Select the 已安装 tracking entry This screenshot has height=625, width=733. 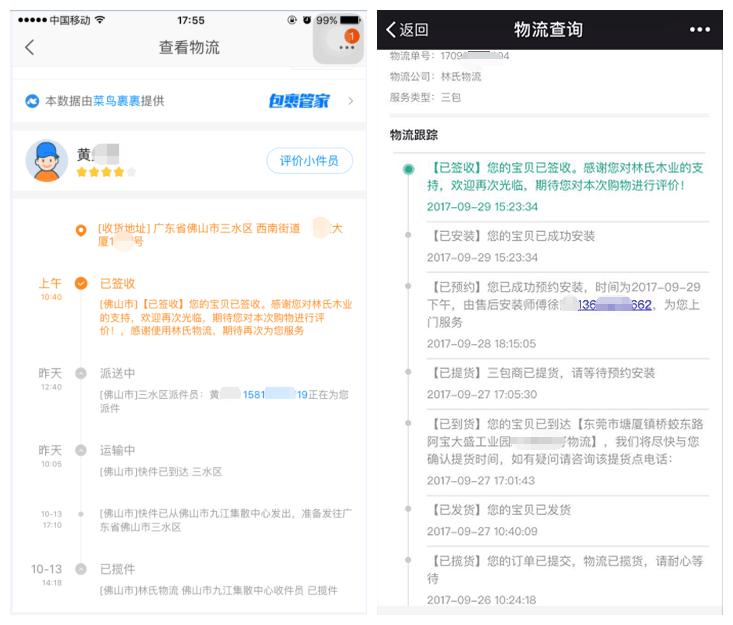click(512, 236)
